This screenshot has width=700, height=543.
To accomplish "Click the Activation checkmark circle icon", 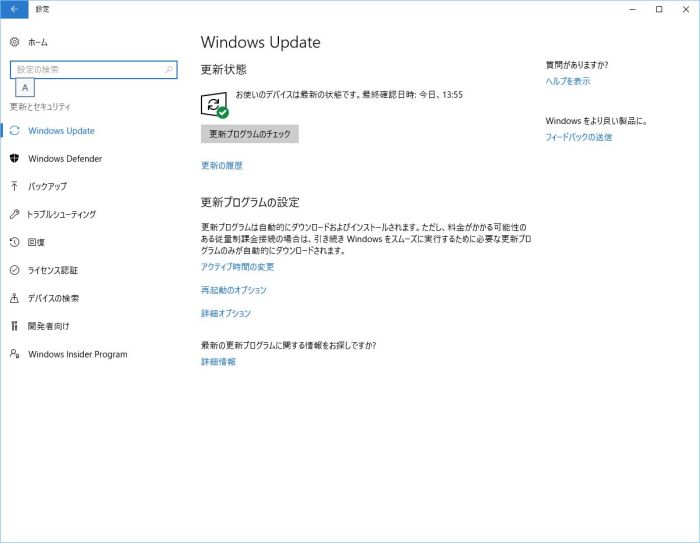I will 14,270.
